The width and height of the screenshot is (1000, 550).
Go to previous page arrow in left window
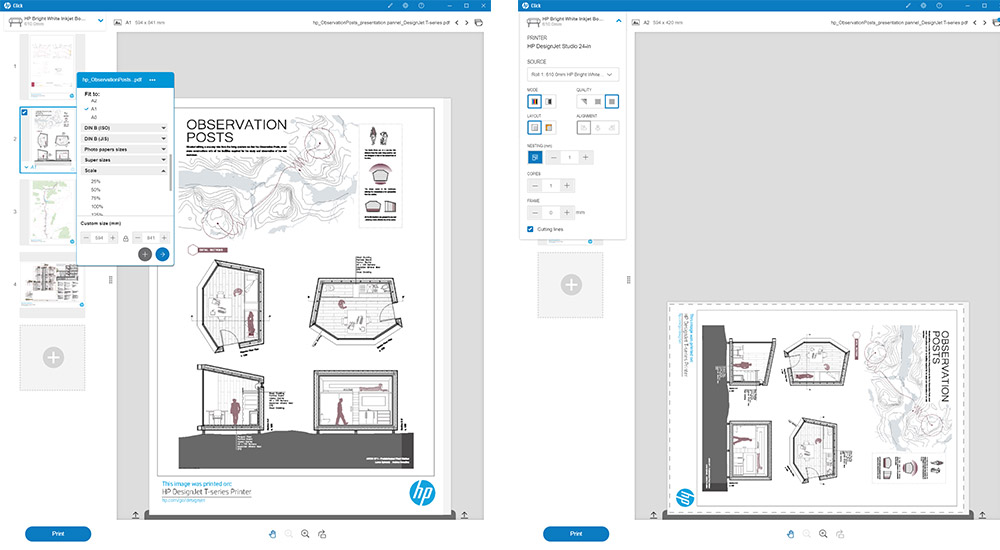(457, 22)
